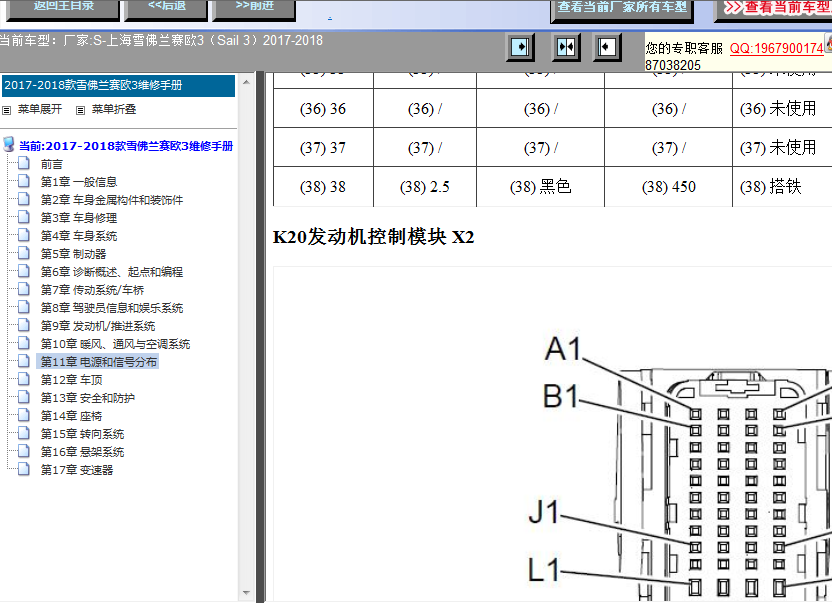Screen dimensions: 832x603
Task: Open 第10章 暖风、通风与空调系统
Action: 115,344
